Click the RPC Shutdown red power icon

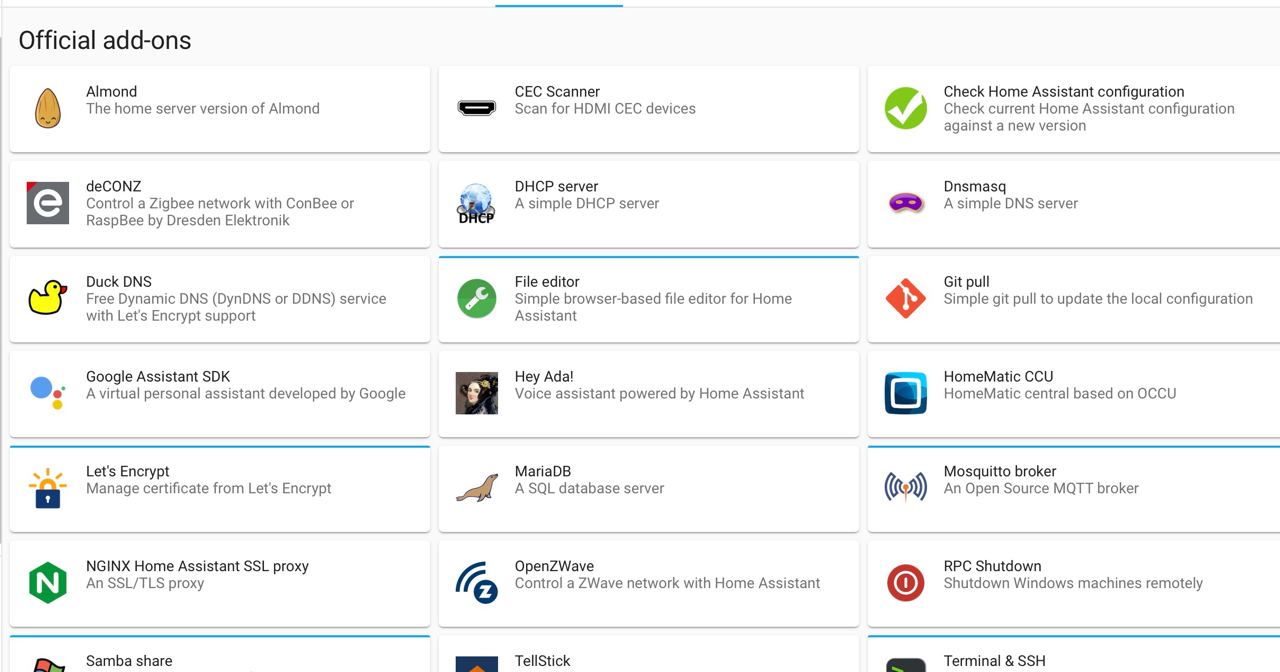coord(905,583)
